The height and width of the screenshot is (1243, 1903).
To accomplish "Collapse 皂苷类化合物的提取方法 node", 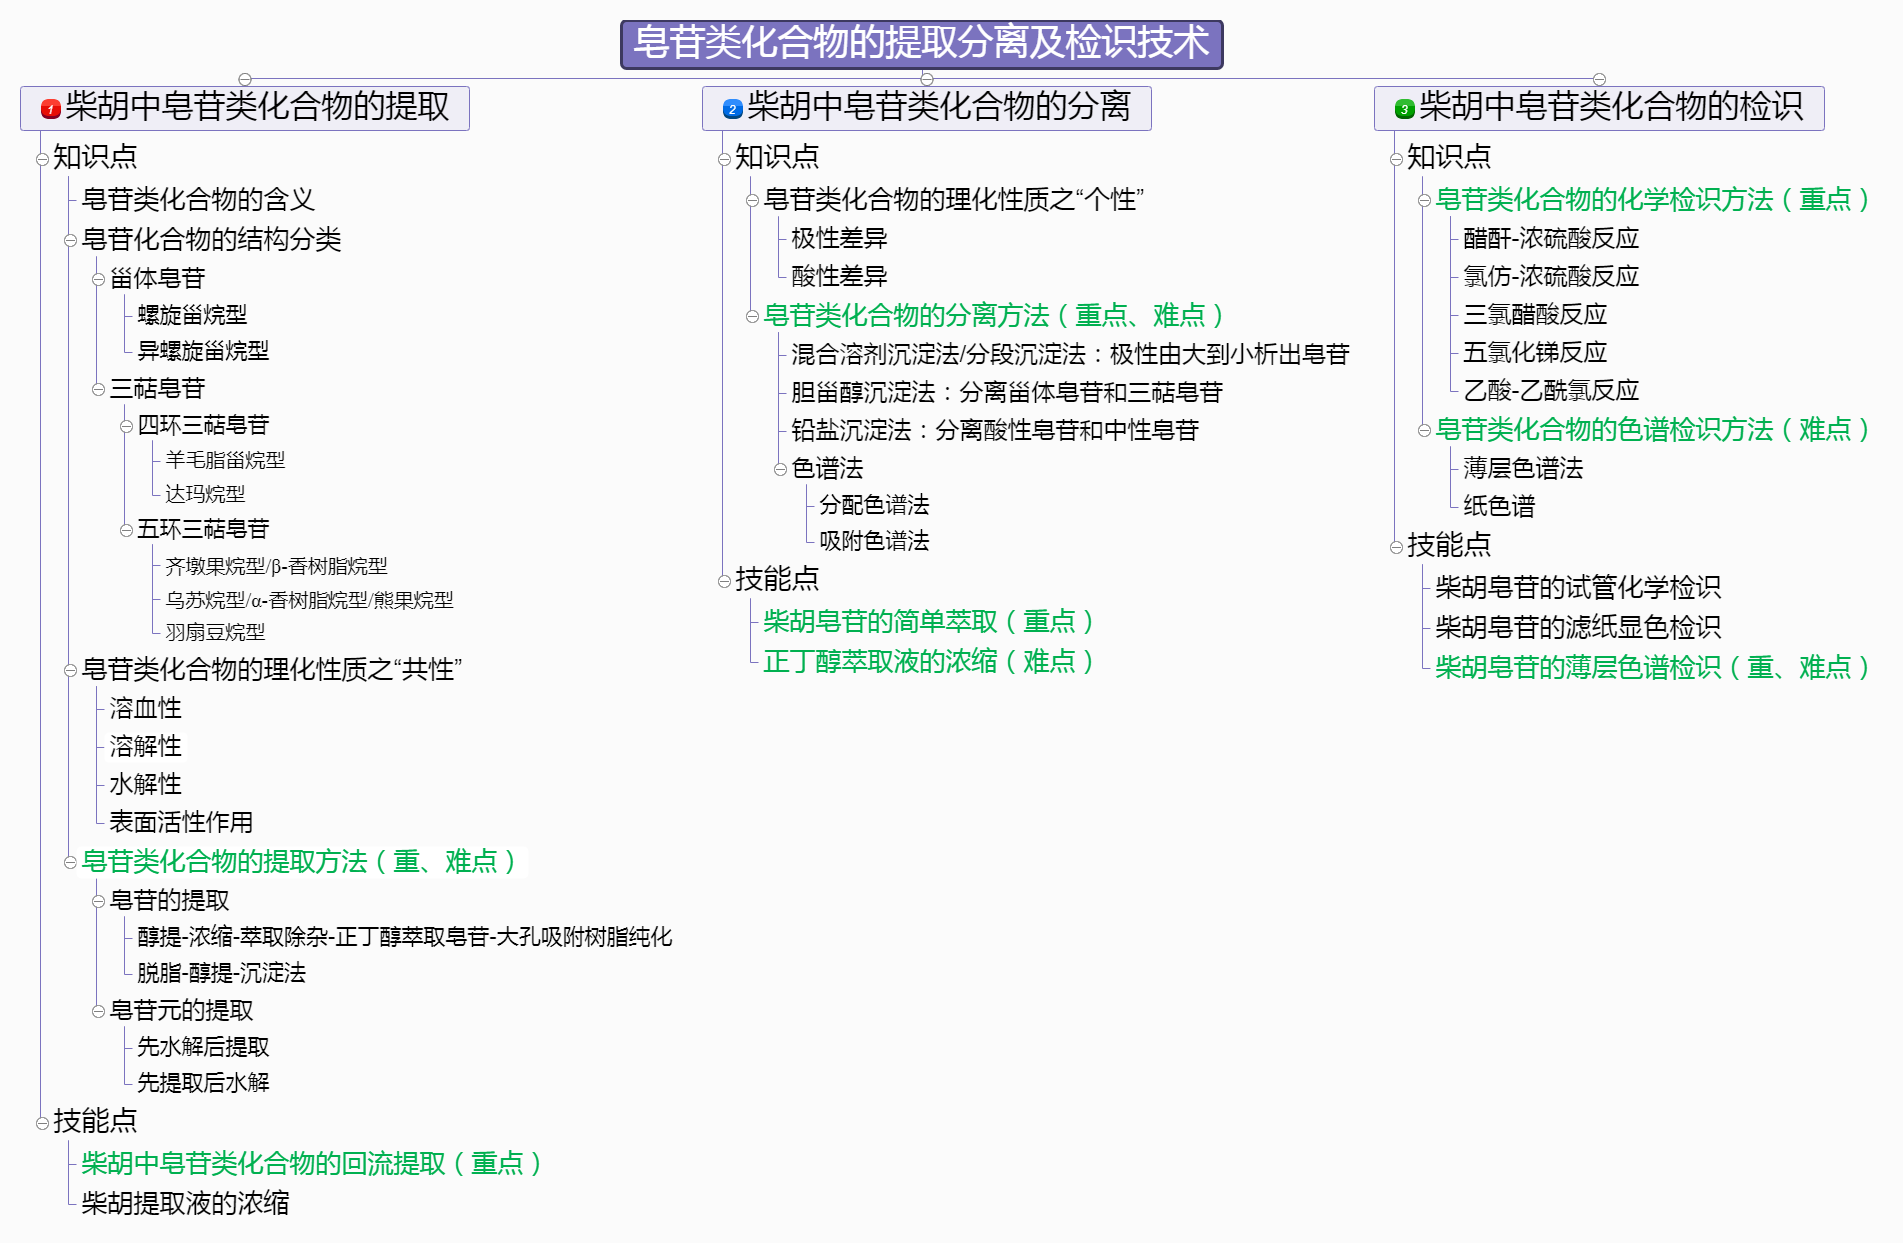I will tap(70, 862).
